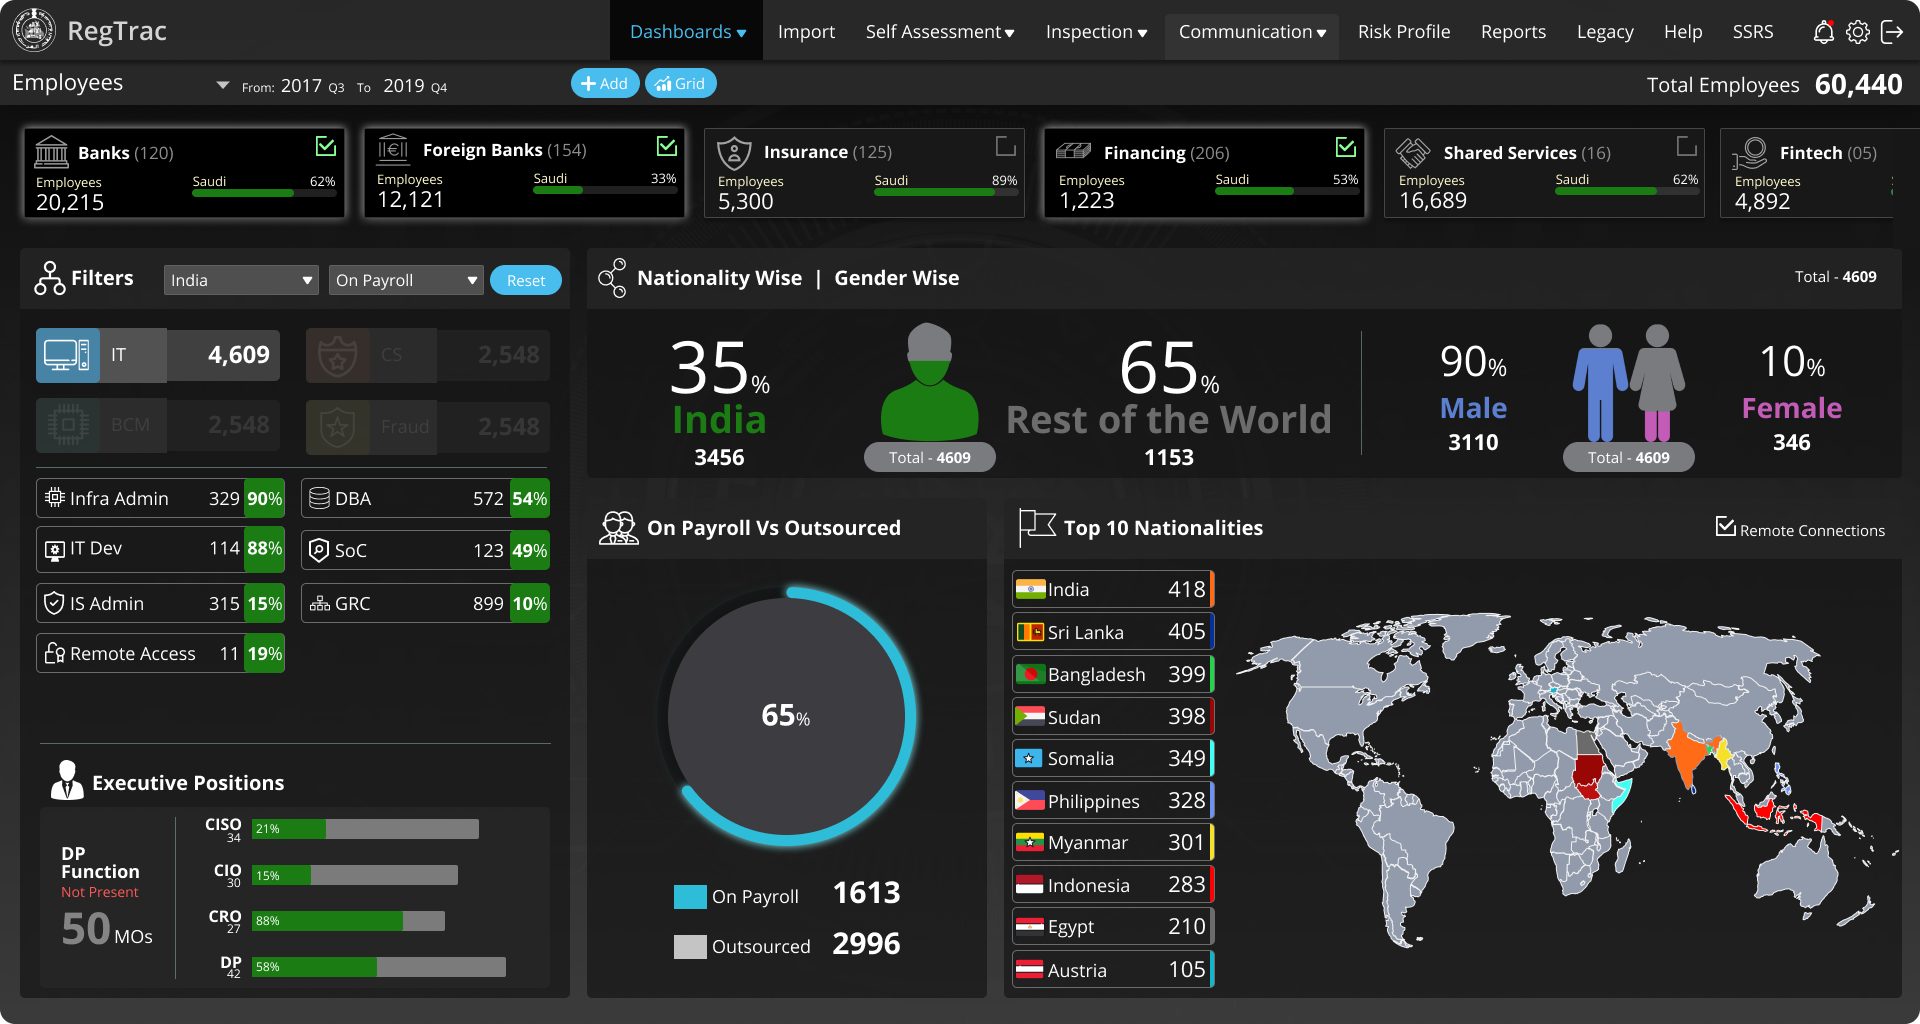
Task: Select the IT computer icon tile
Action: tap(67, 355)
